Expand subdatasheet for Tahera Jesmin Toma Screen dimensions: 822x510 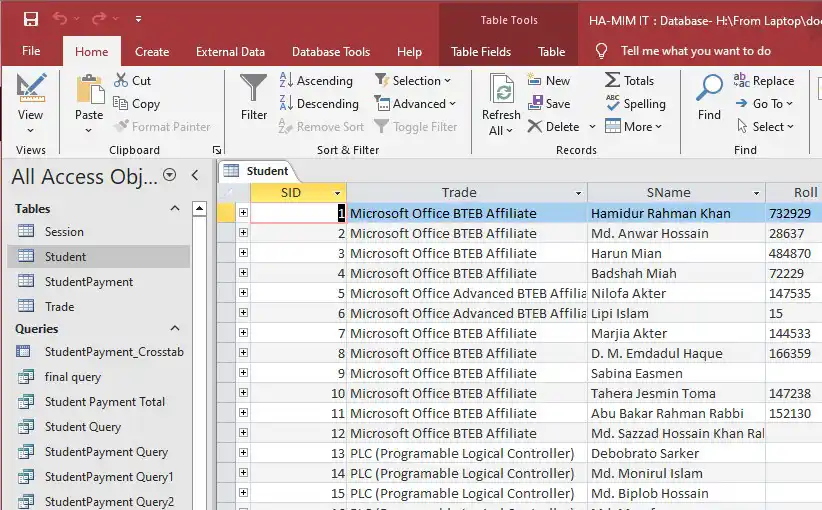pyautogui.click(x=243, y=393)
